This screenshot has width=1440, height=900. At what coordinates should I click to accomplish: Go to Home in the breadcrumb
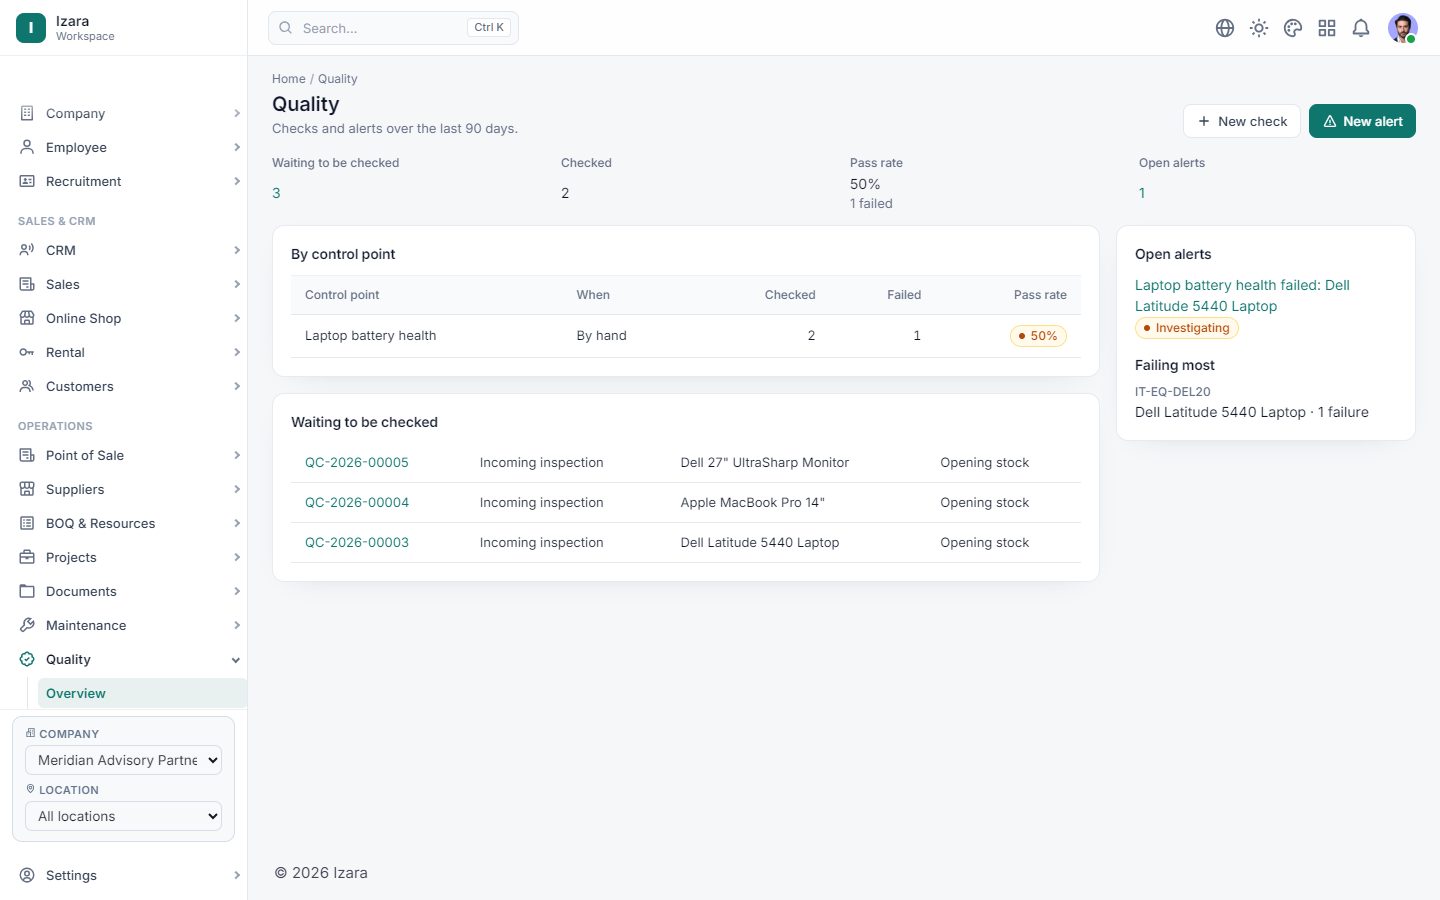(x=289, y=79)
